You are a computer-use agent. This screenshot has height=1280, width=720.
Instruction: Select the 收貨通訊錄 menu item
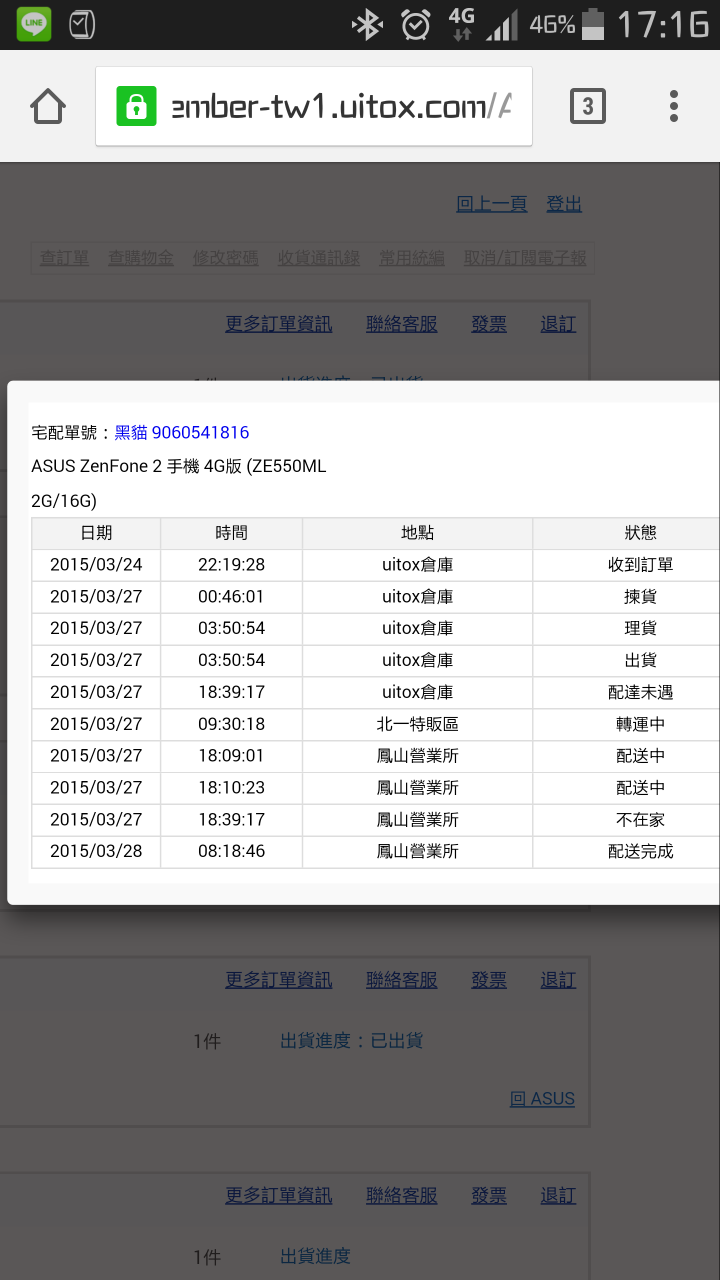pyautogui.click(x=318, y=258)
